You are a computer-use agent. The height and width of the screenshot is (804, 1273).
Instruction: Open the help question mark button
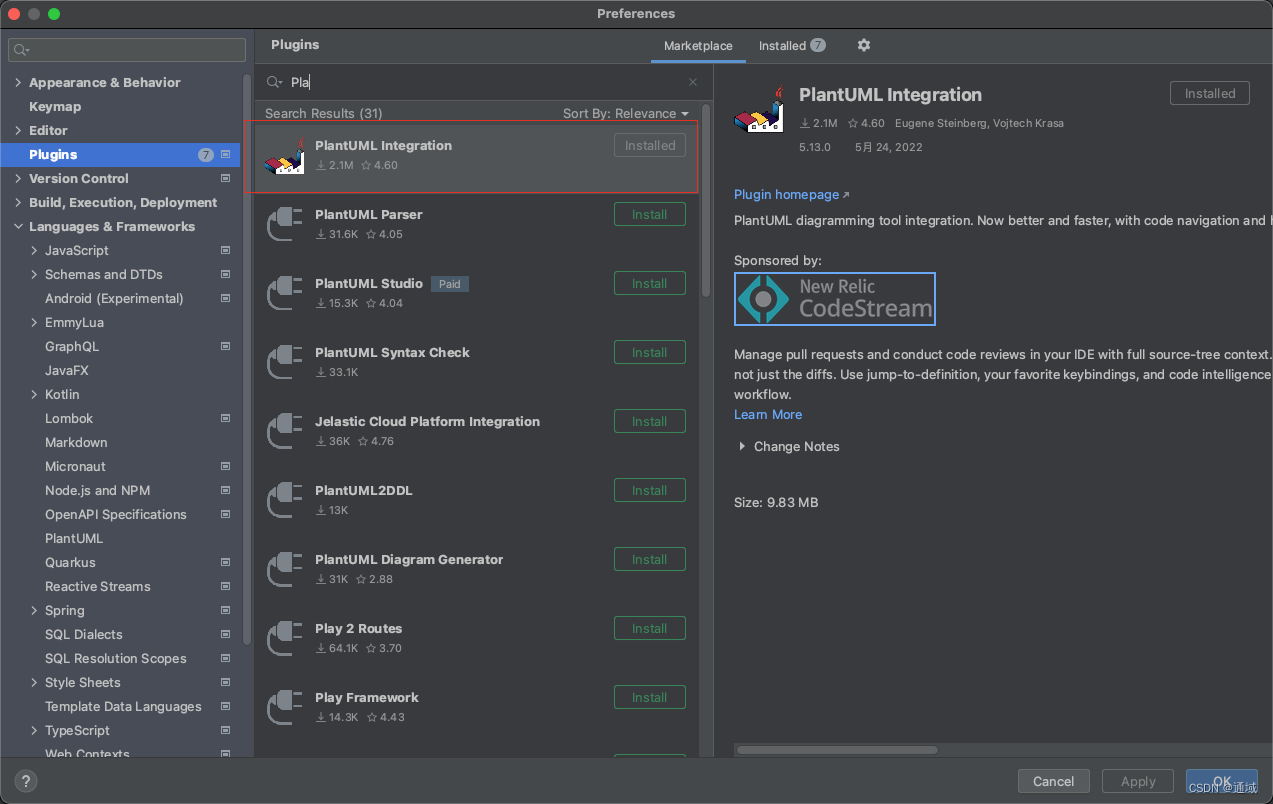[27, 781]
